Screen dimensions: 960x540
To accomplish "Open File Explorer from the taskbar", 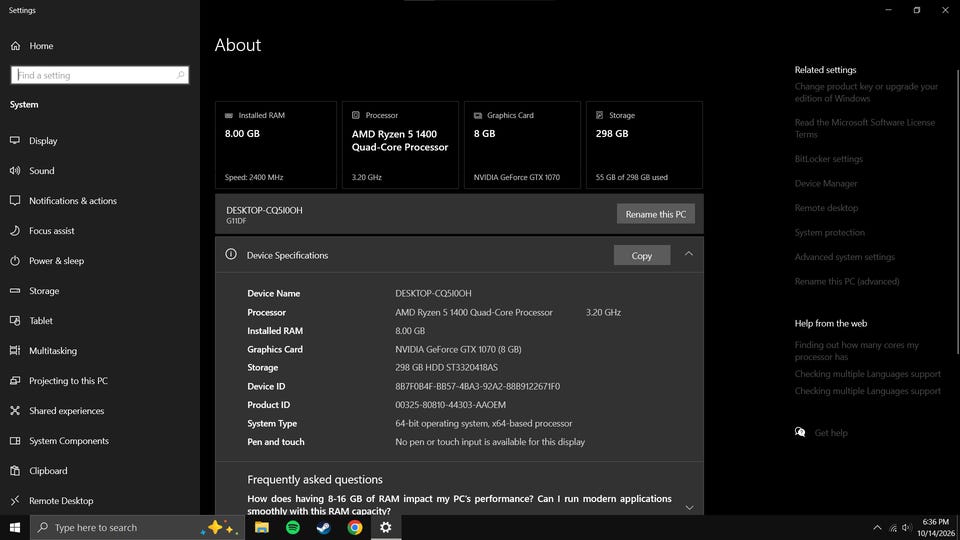I will 261,527.
